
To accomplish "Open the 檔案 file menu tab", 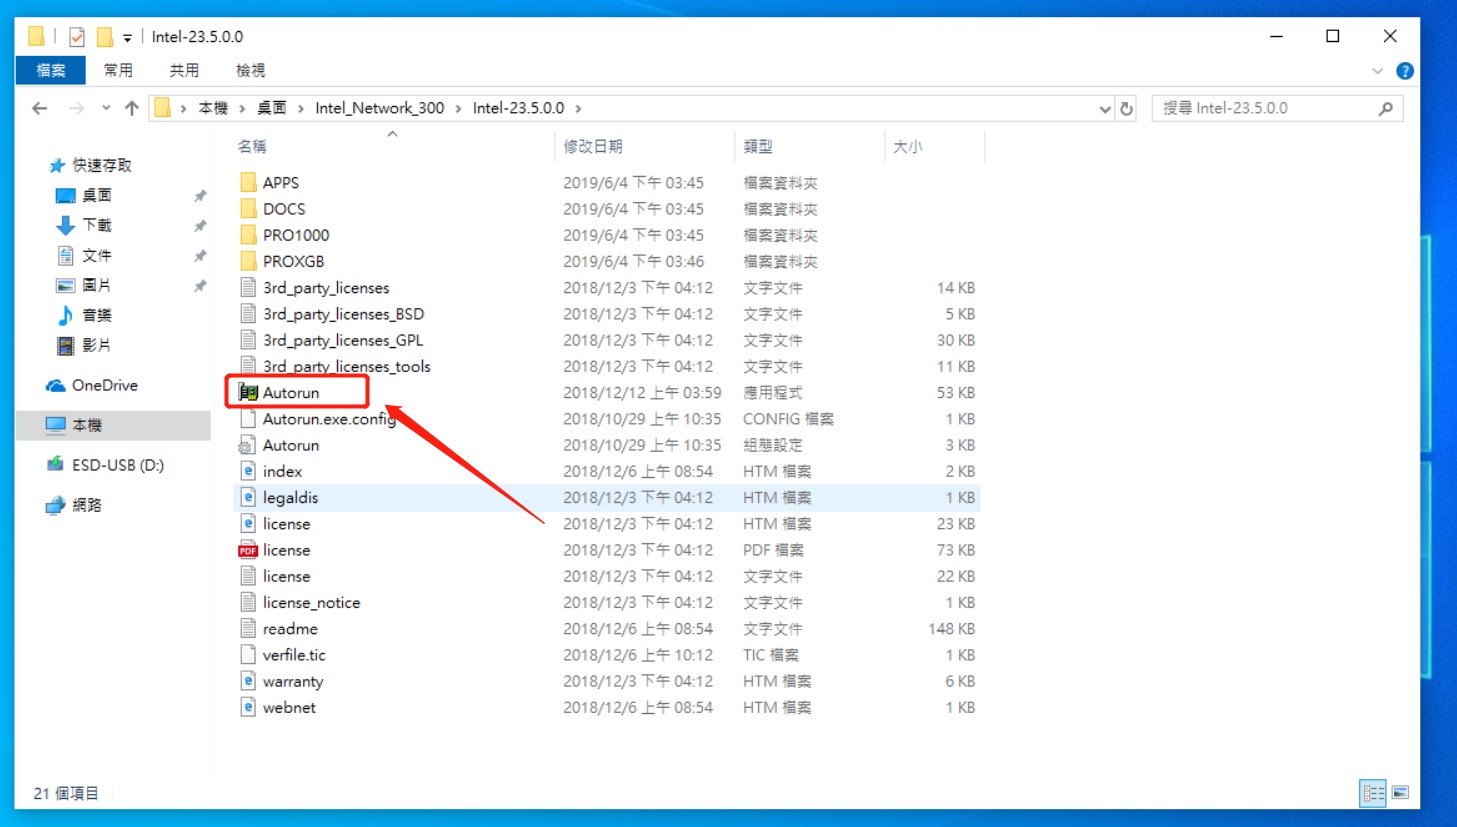I will (x=51, y=70).
